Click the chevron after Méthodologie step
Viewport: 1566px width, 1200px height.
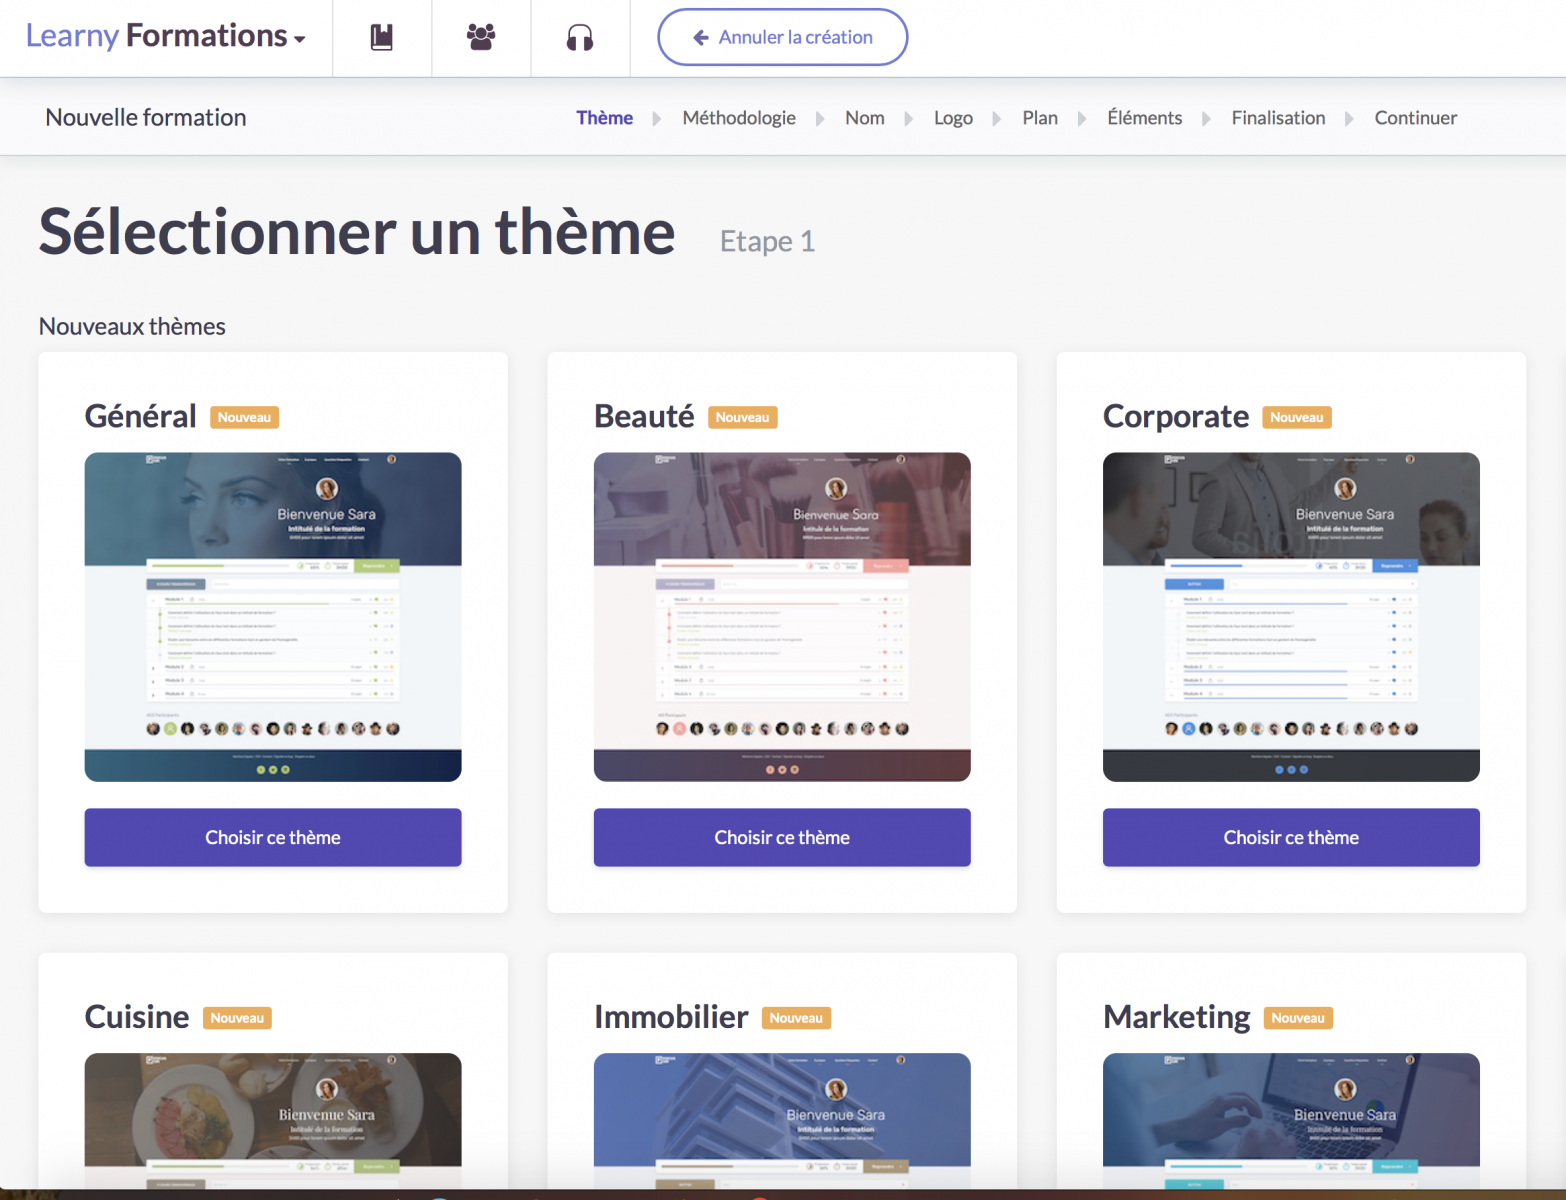[x=820, y=117]
